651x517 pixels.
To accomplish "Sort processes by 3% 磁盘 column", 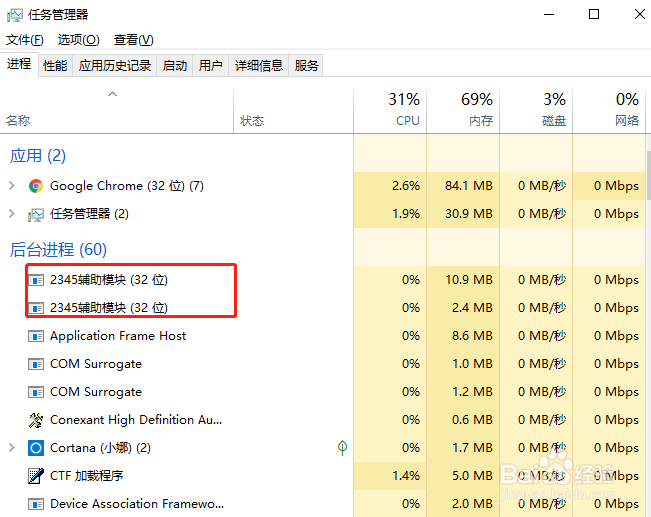I will [x=536, y=112].
